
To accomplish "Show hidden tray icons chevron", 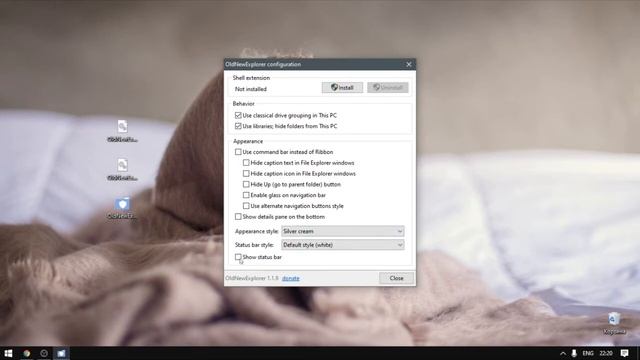I will pyautogui.click(x=563, y=353).
